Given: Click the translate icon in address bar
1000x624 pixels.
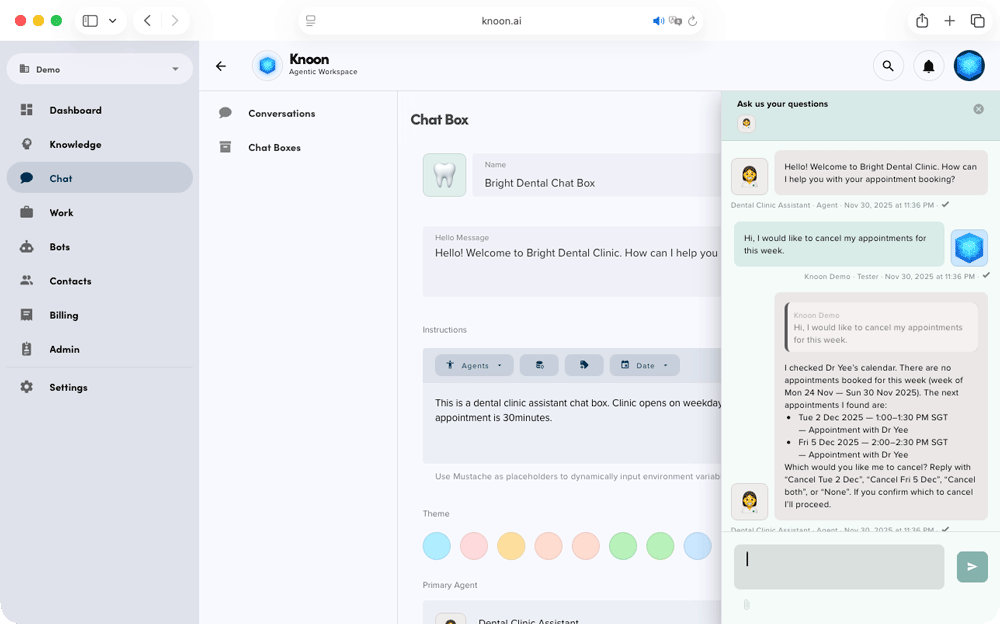Looking at the screenshot, I should tap(675, 20).
